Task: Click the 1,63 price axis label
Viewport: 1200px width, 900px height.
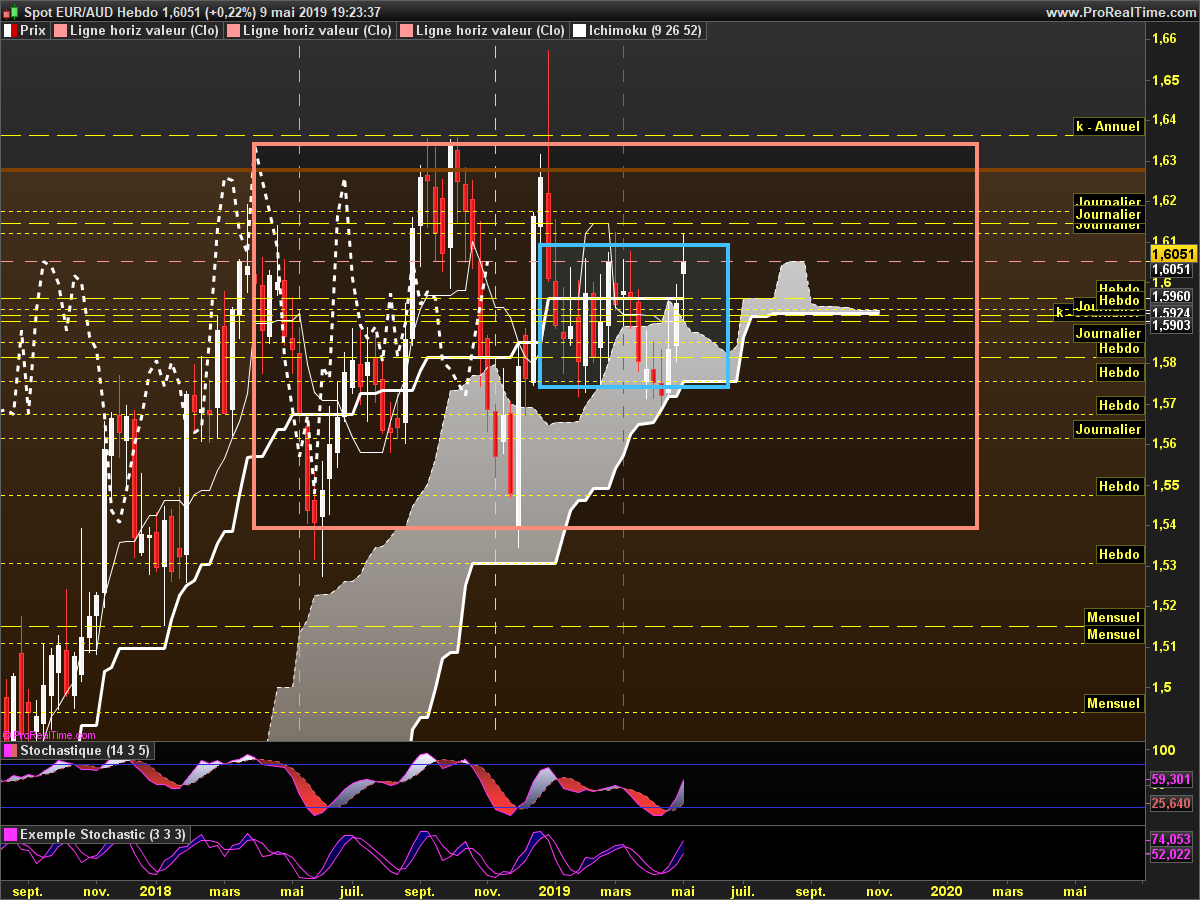Action: pyautogui.click(x=1163, y=160)
